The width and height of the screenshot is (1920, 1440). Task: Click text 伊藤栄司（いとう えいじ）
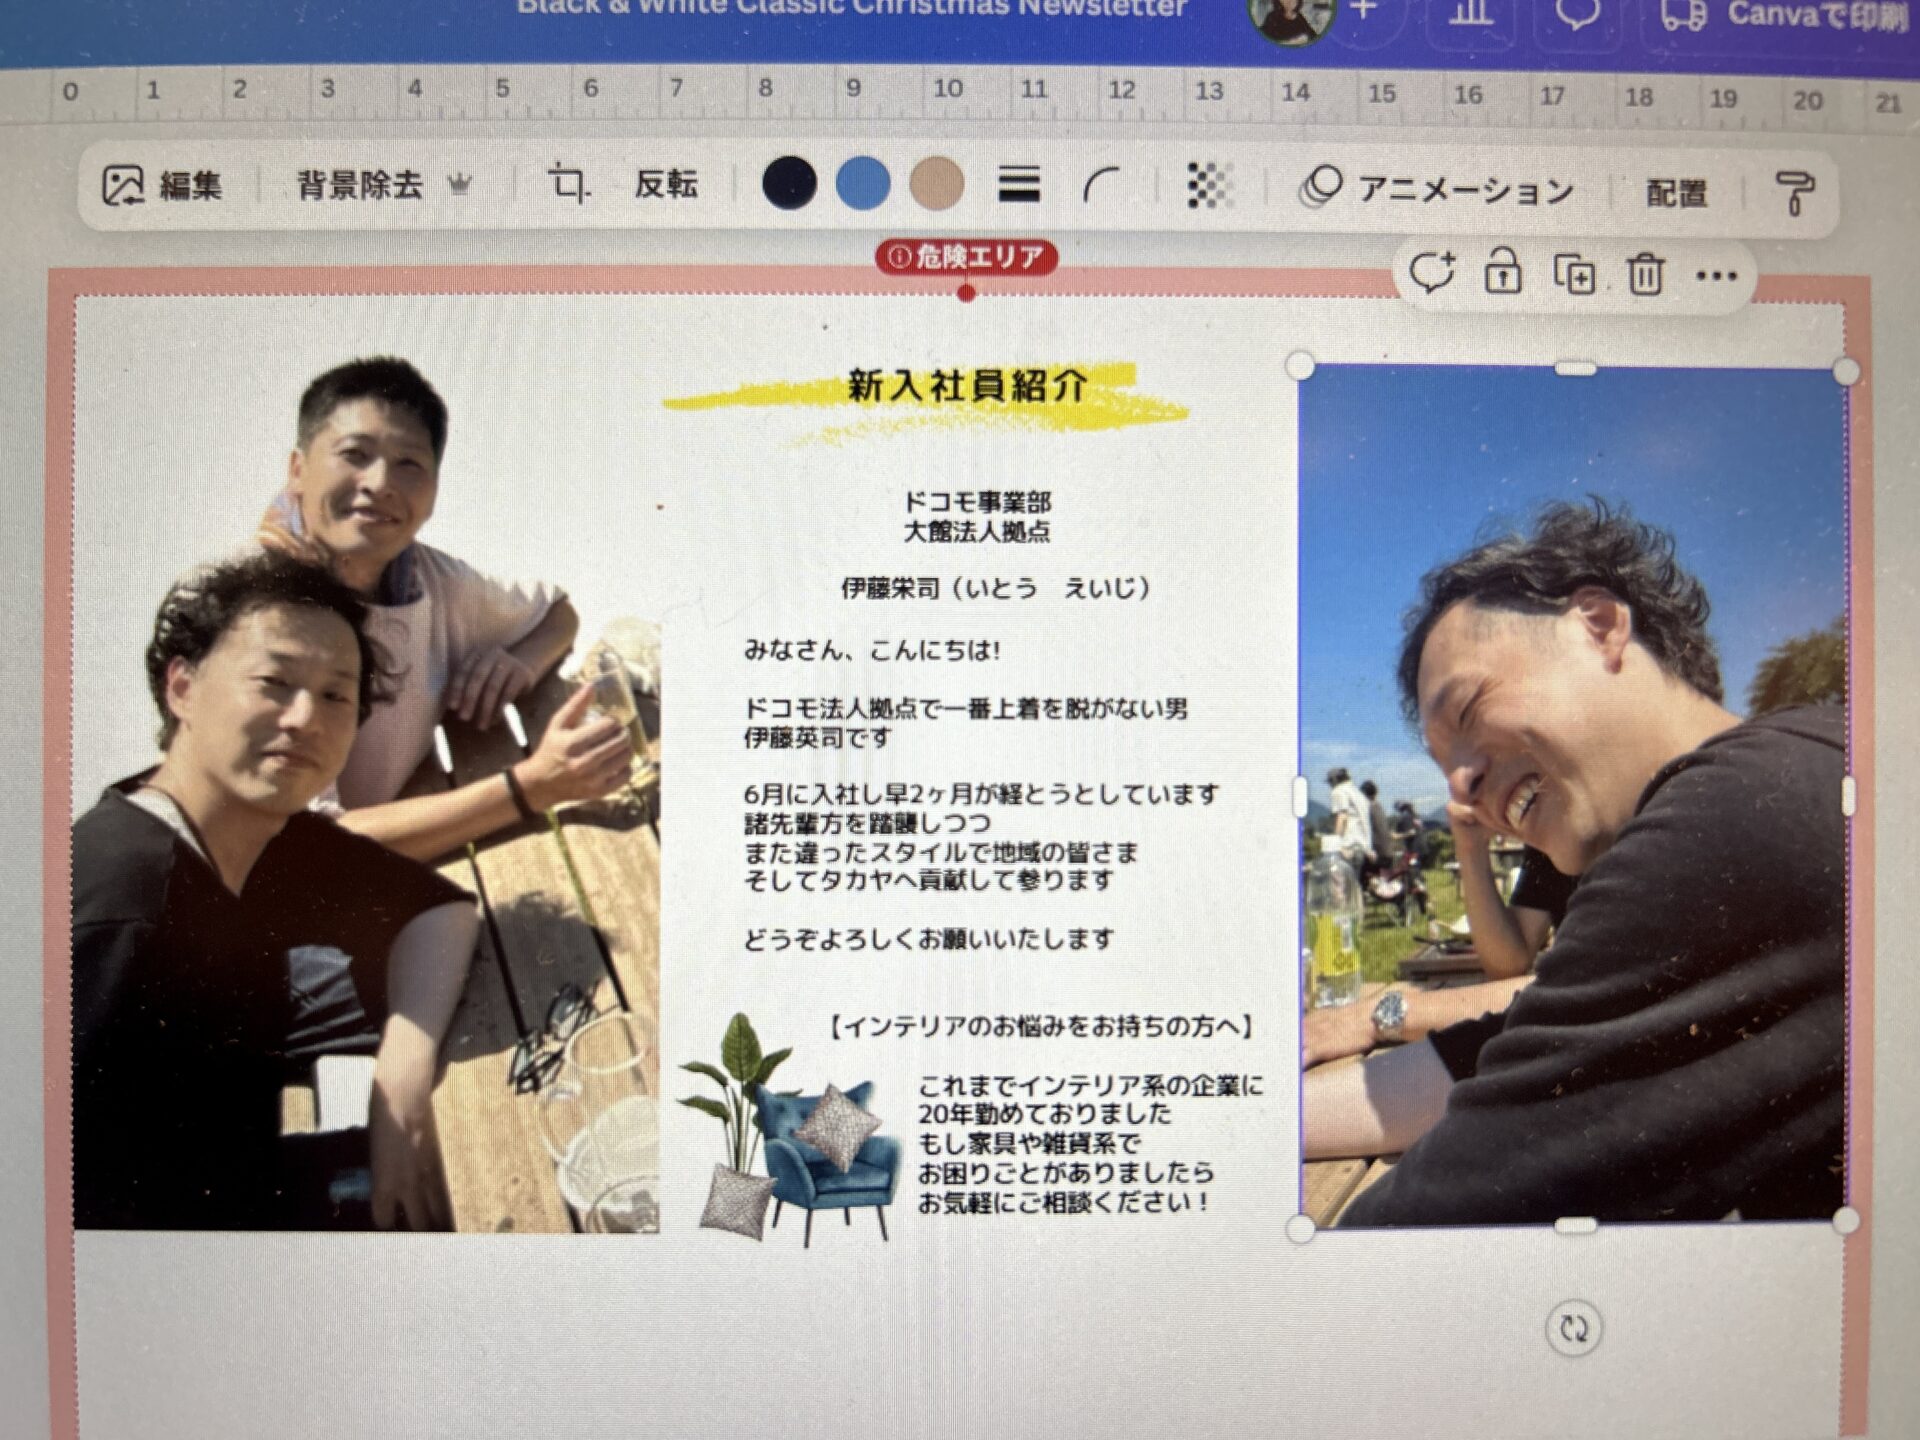996,588
